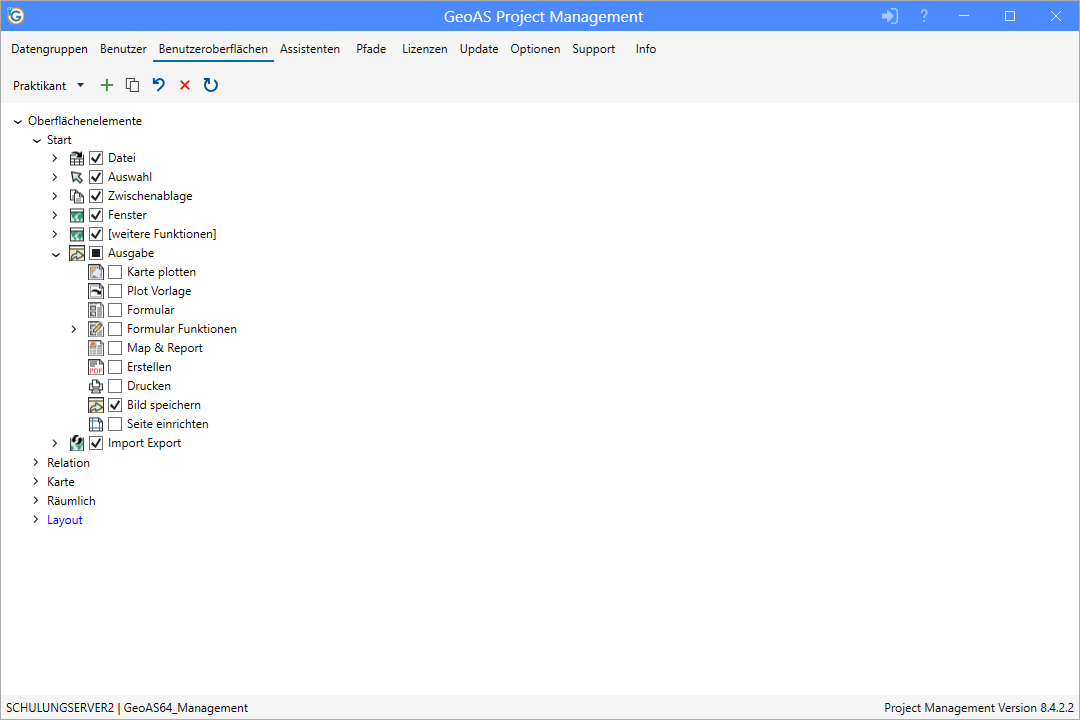Select the Erstellen tree item label
The width and height of the screenshot is (1080, 720).
coord(149,367)
